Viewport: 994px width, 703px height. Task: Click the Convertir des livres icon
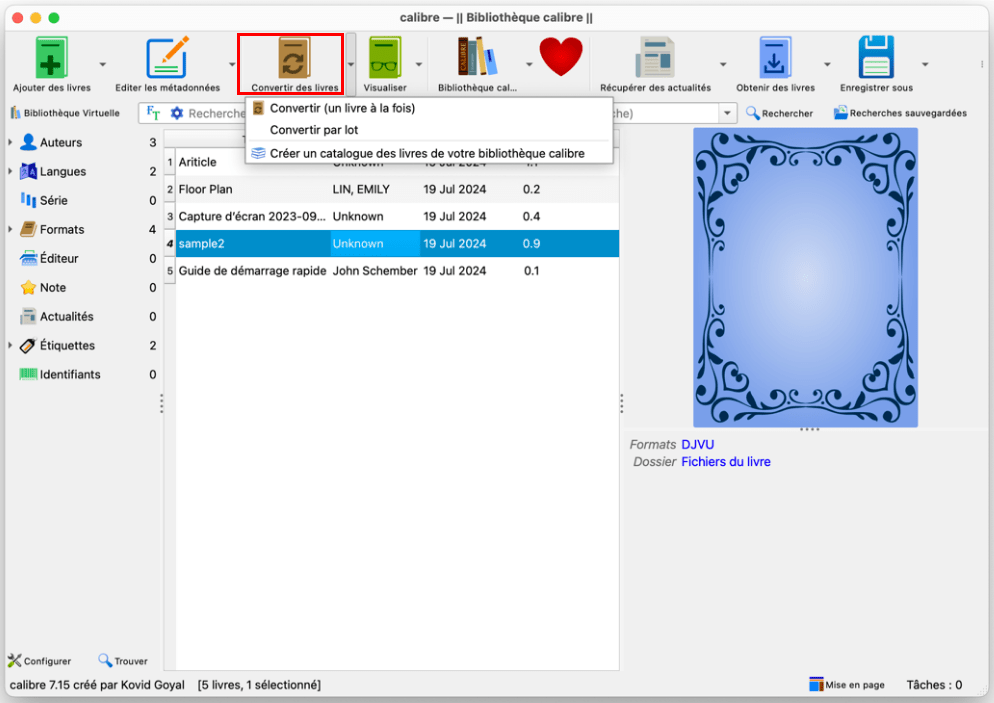click(x=294, y=58)
